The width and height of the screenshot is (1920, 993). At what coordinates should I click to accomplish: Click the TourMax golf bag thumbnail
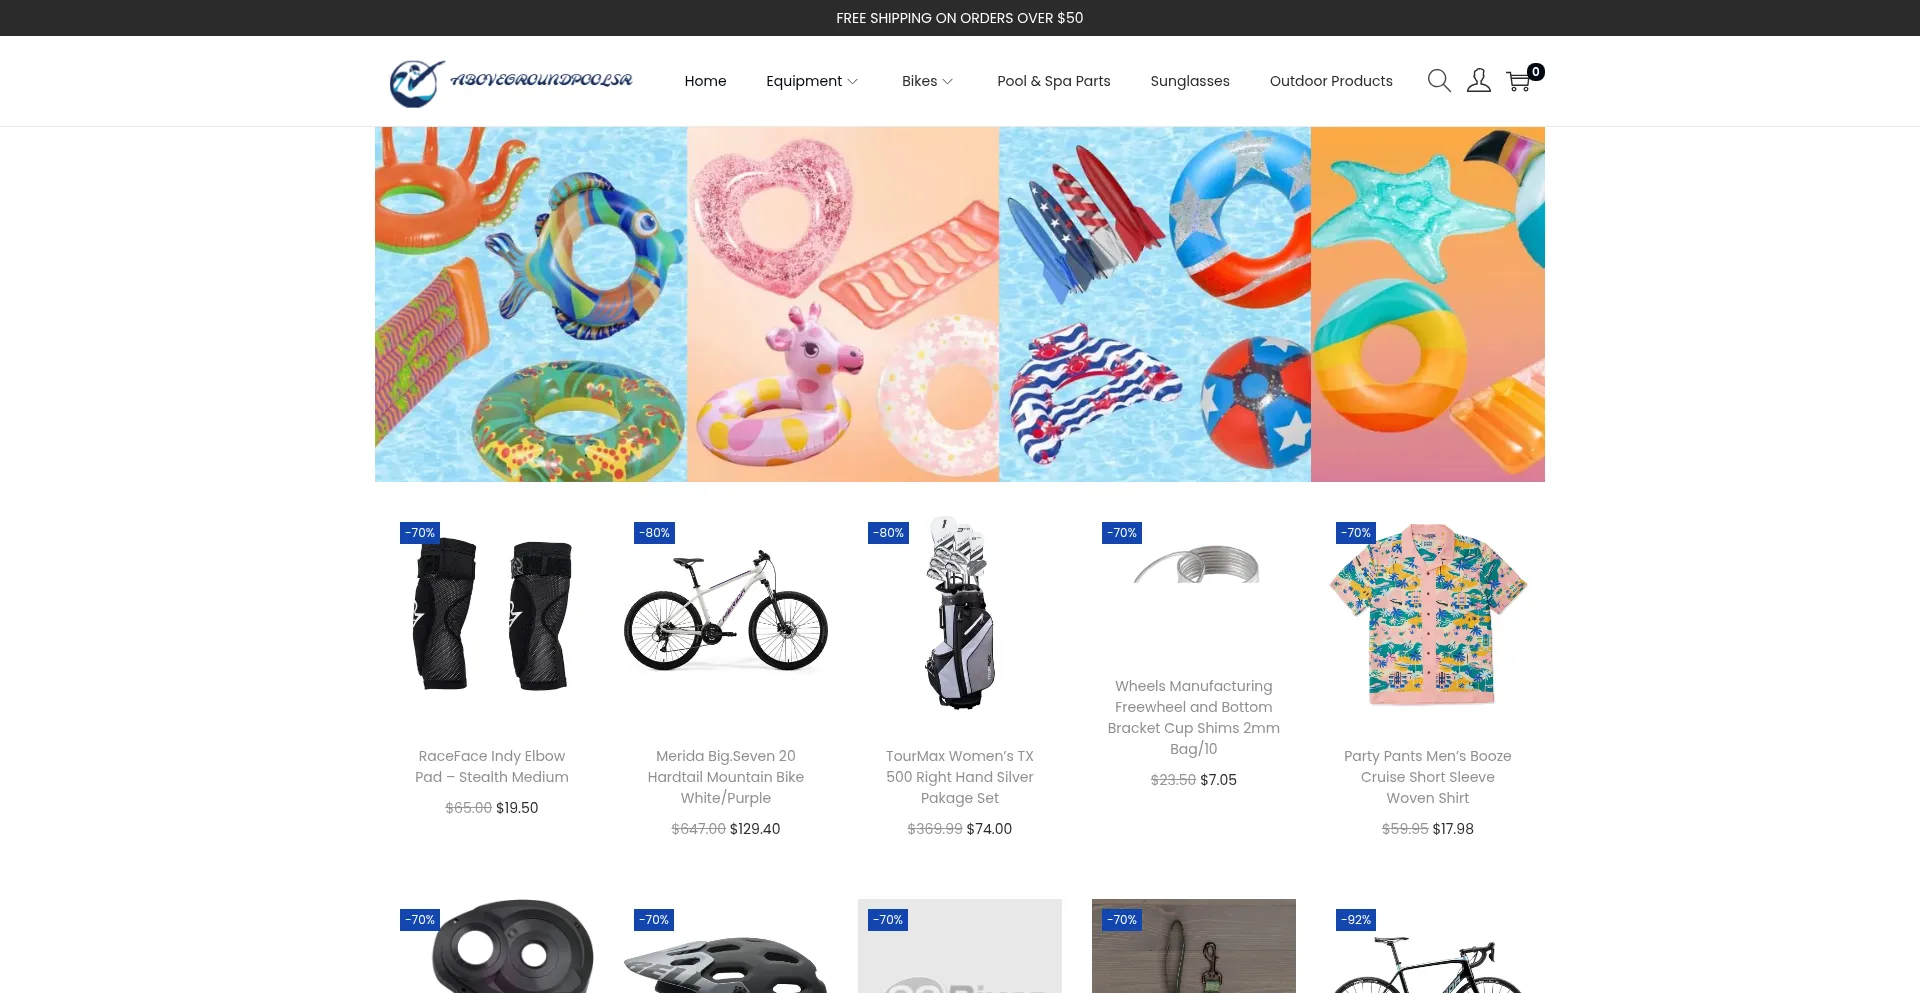(960, 614)
